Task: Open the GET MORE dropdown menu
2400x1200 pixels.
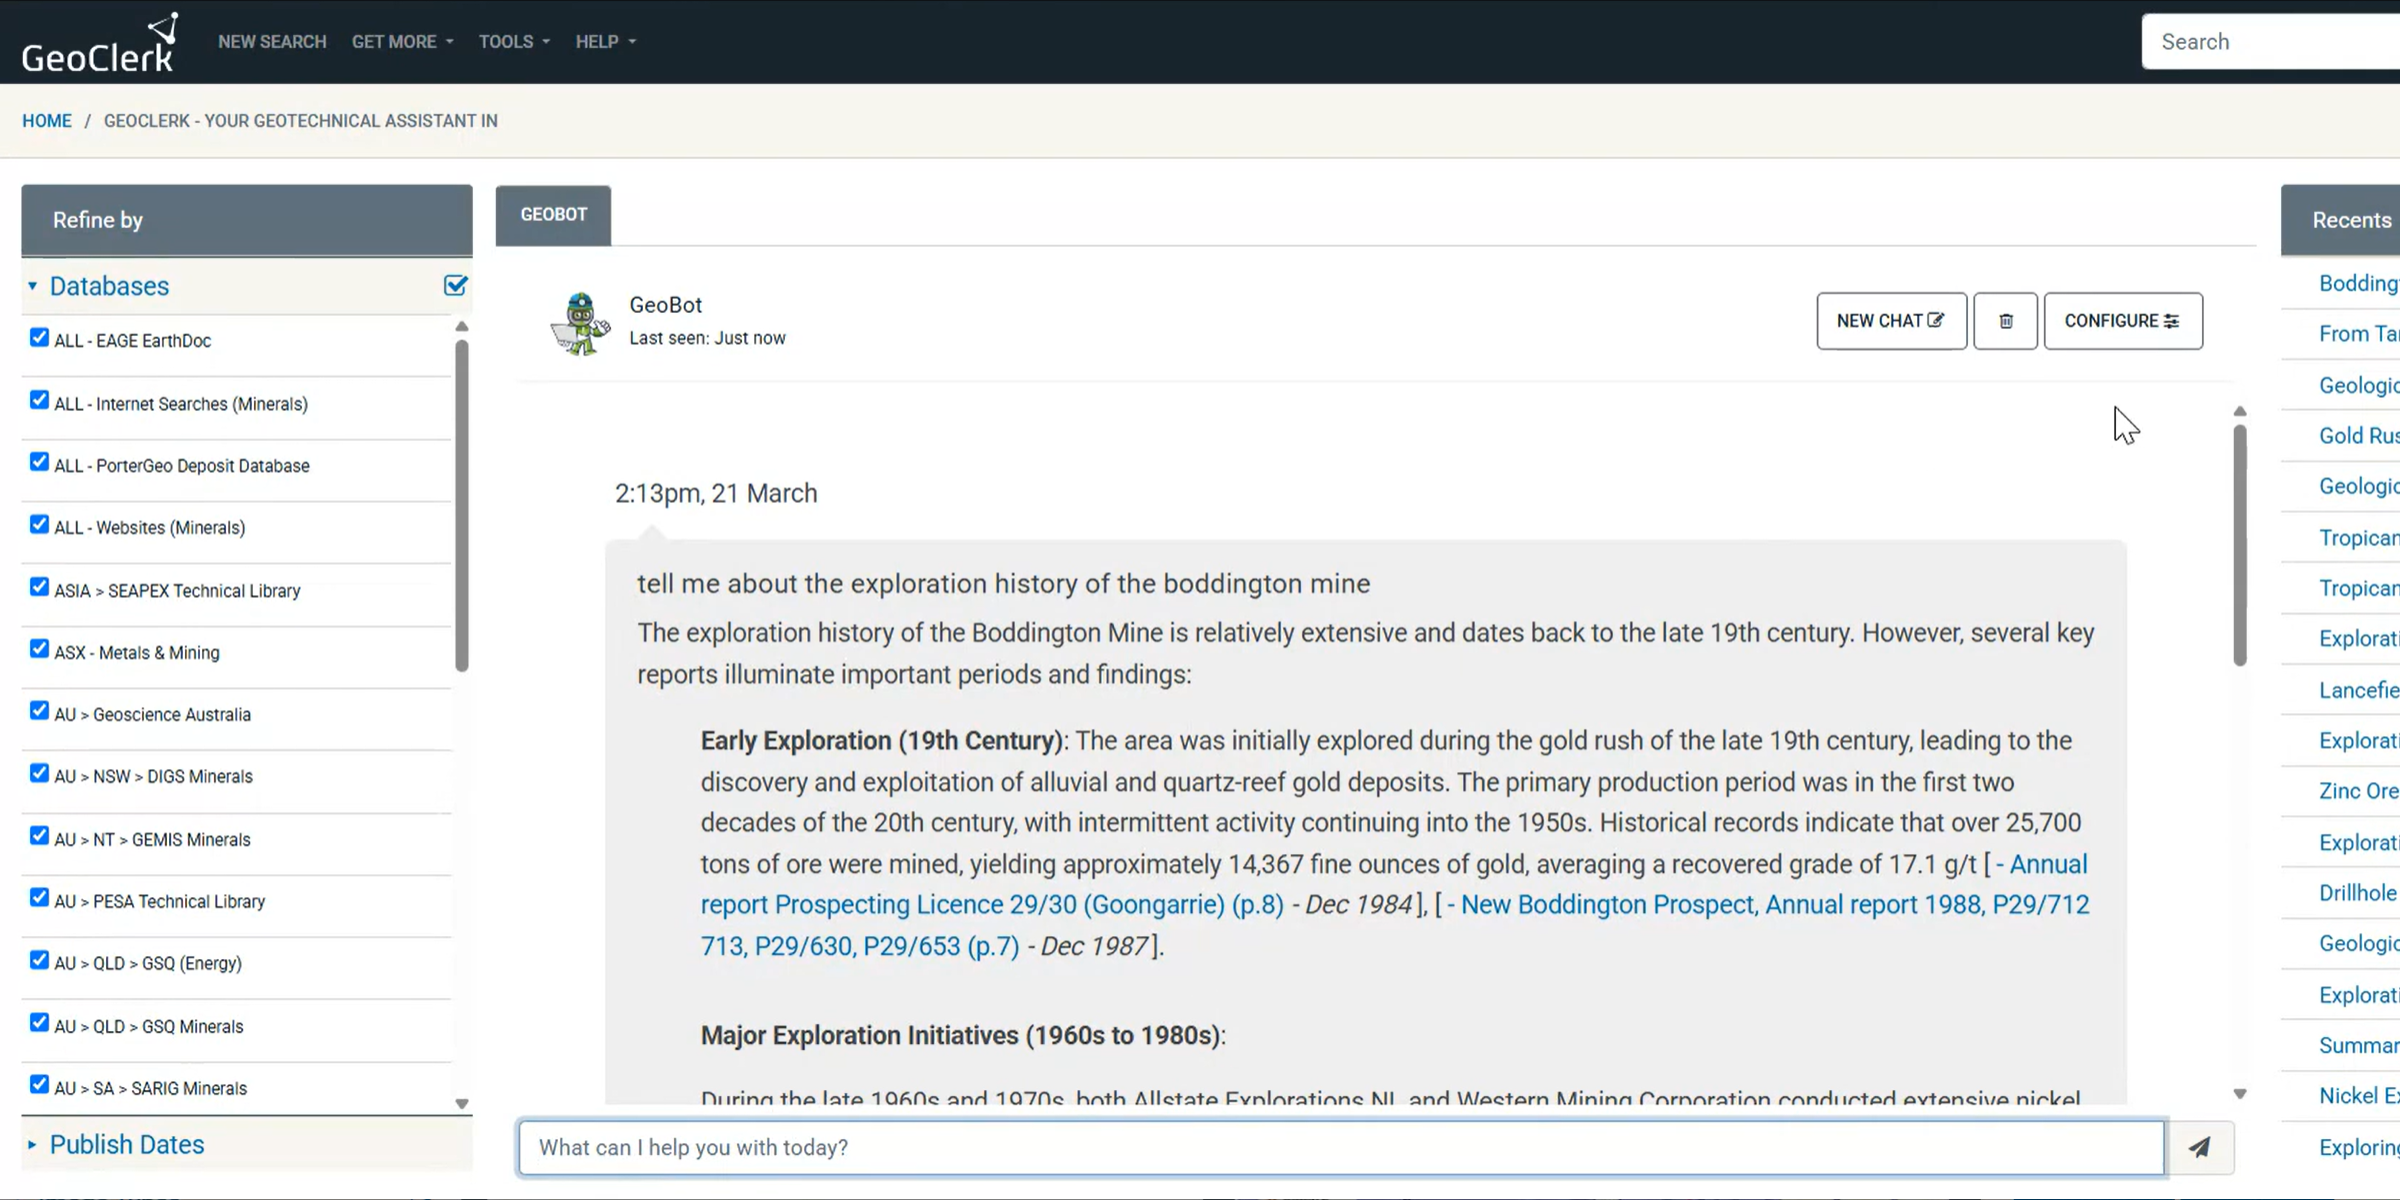Action: point(402,42)
